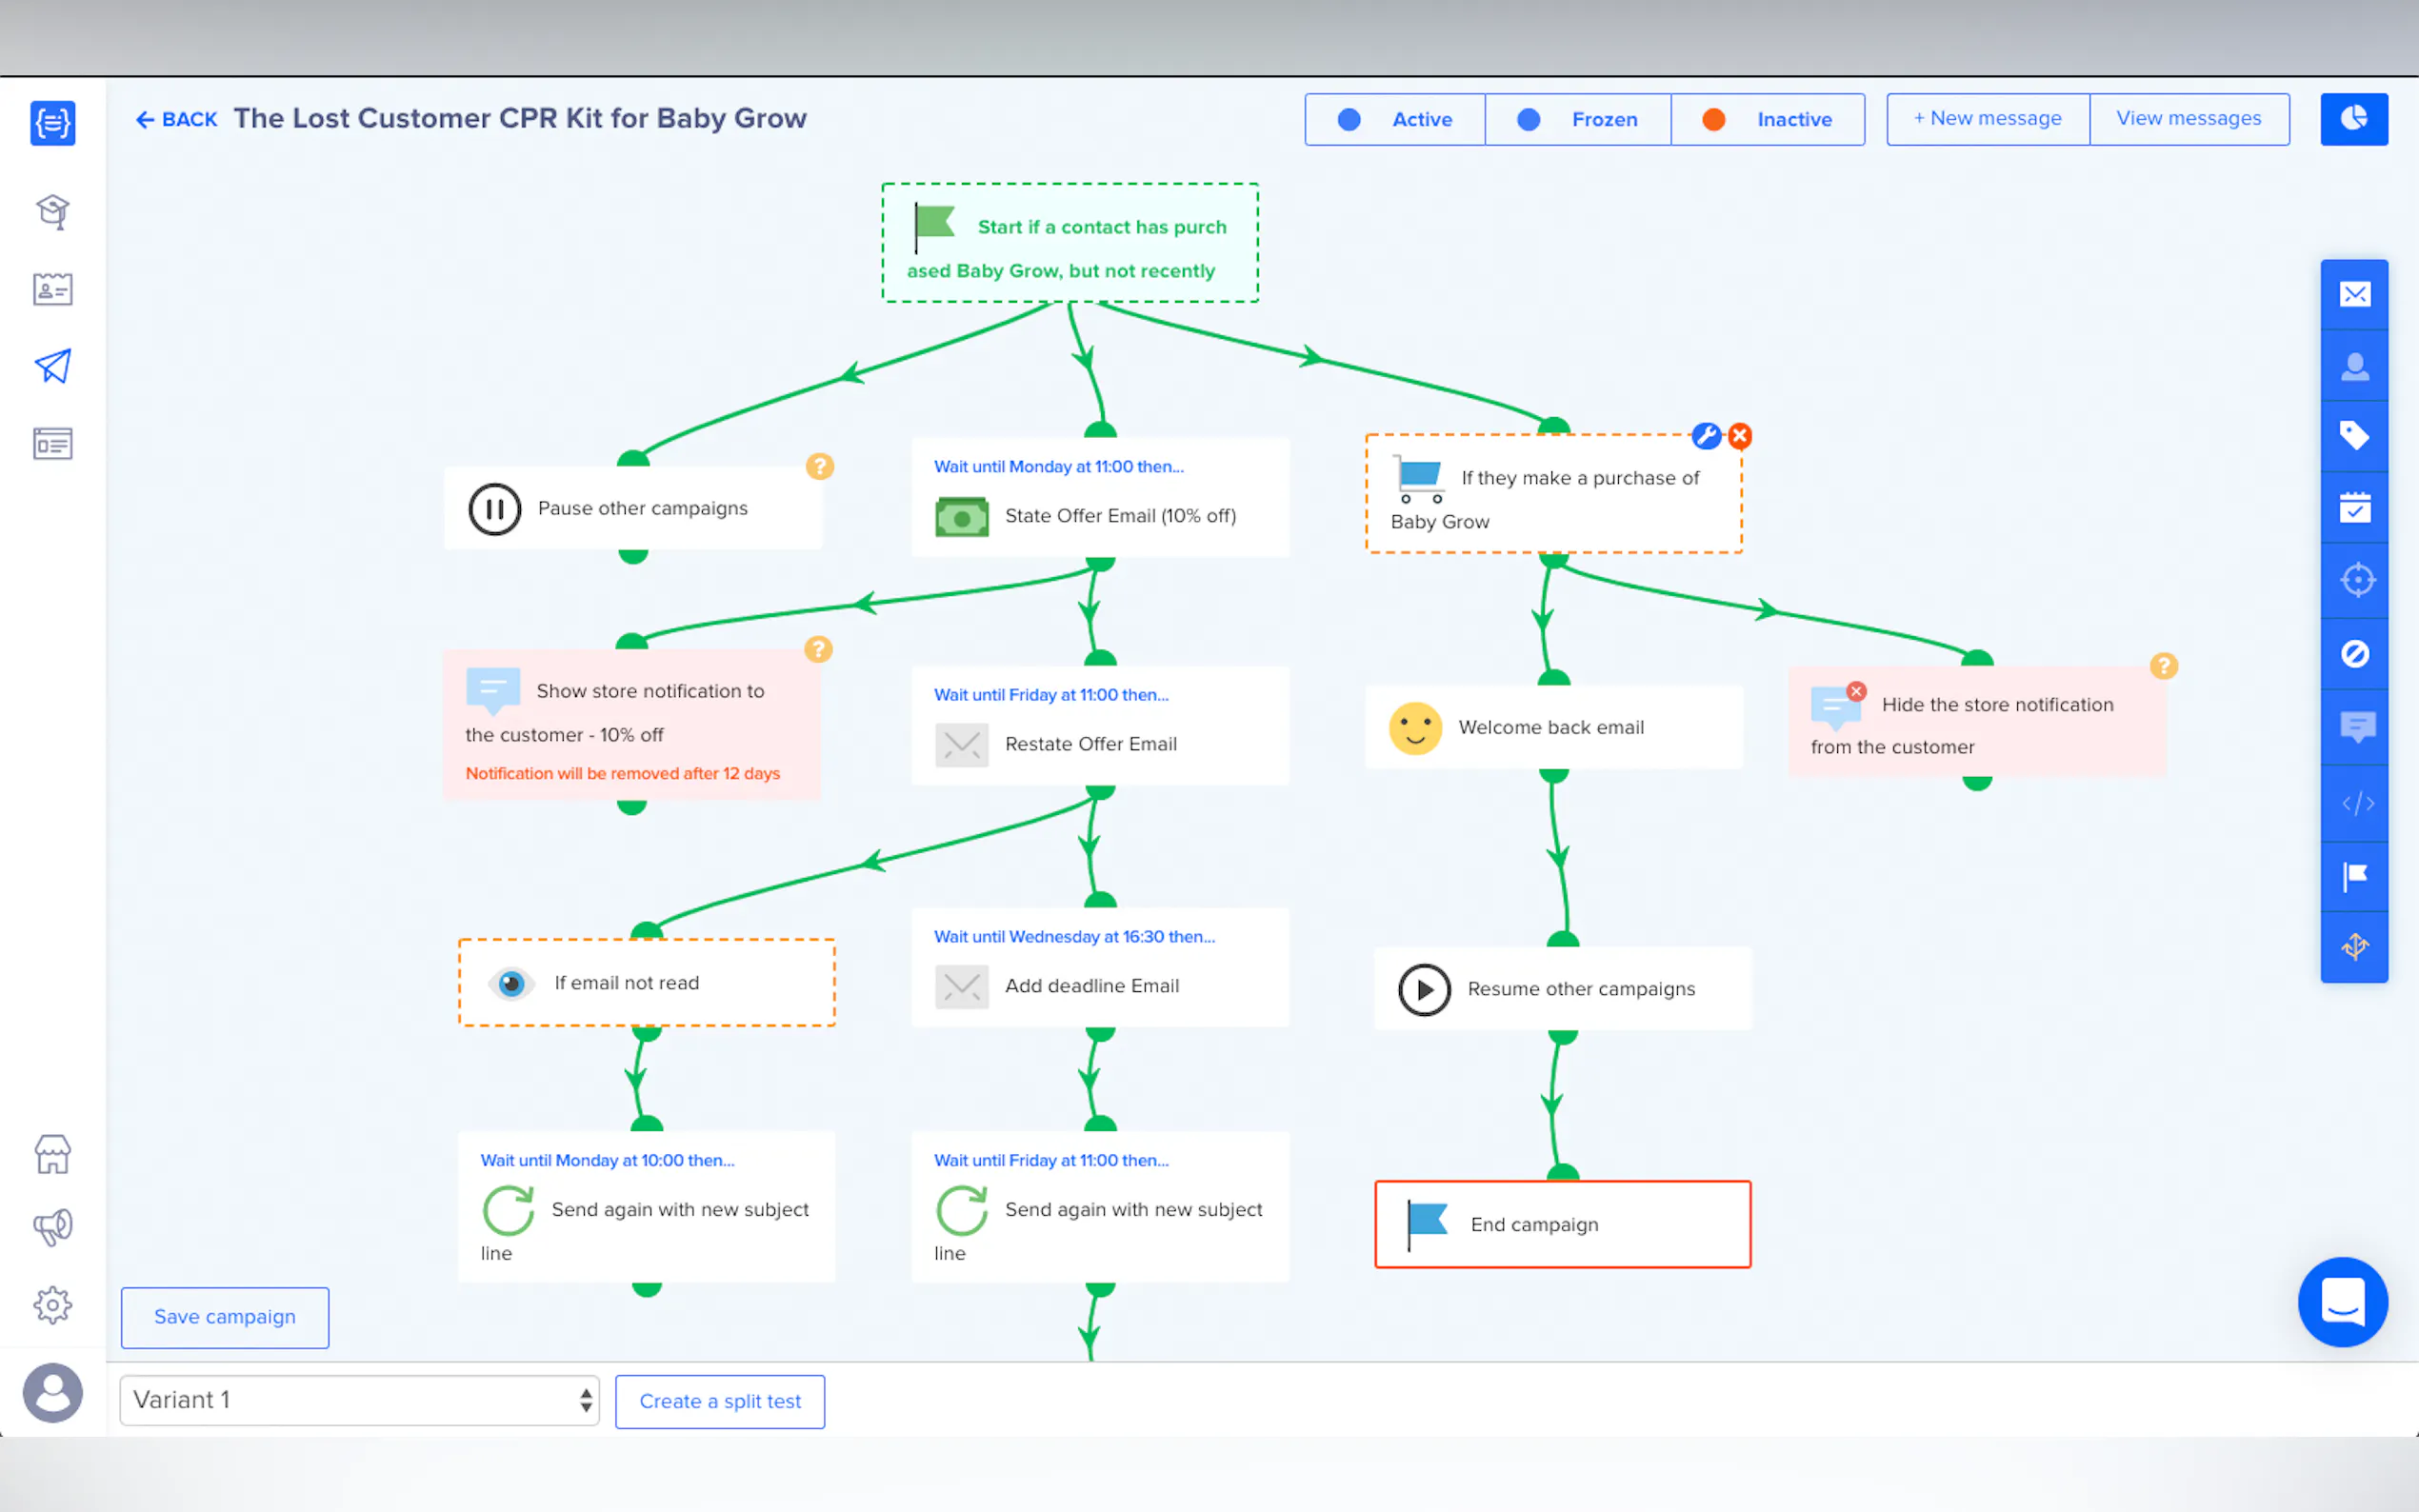
Task: Select the tag icon in right toolbar
Action: pyautogui.click(x=2354, y=435)
